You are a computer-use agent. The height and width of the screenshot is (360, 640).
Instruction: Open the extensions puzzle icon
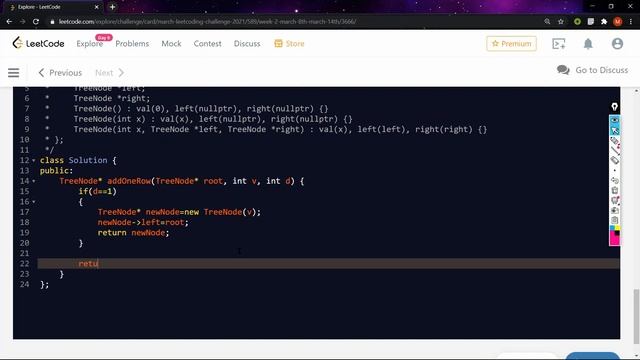(x=604, y=22)
